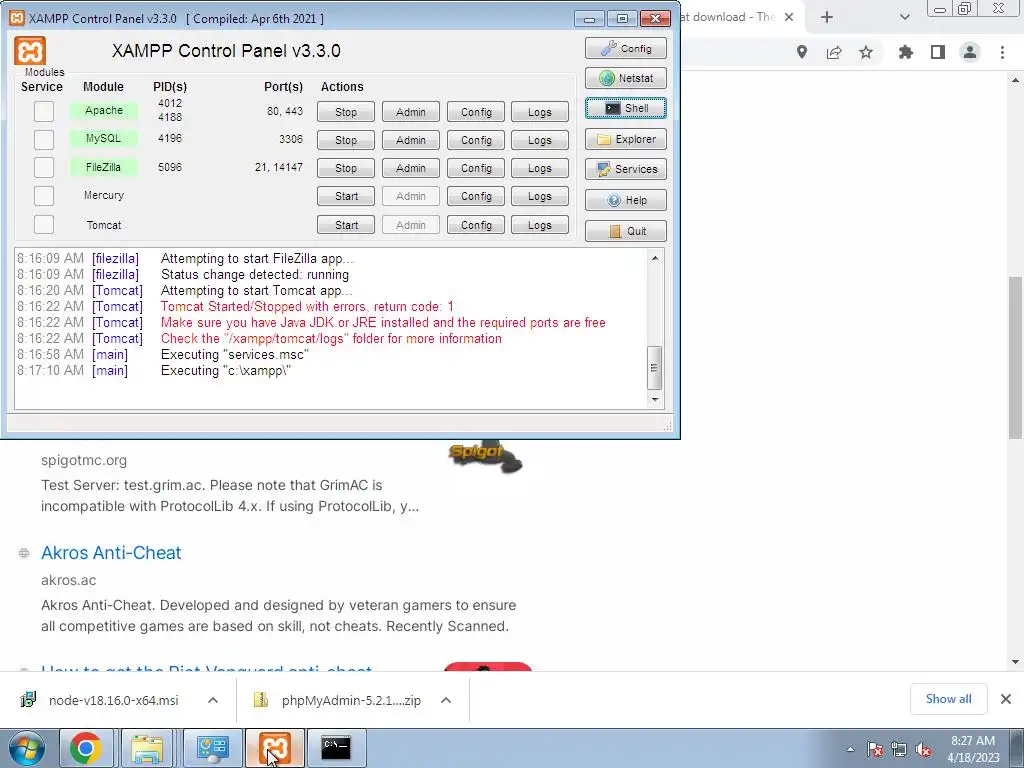Image resolution: width=1024 pixels, height=768 pixels.
Task: Expand phpMyAdmin zip download options
Action: click(446, 700)
